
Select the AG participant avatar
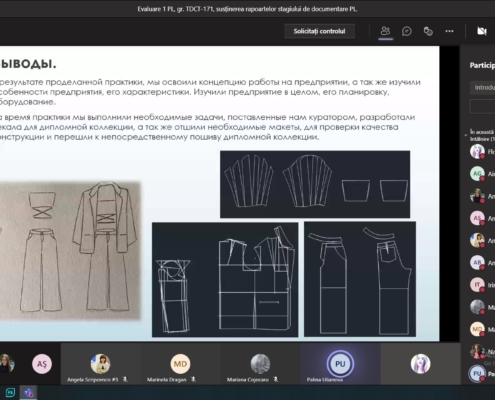point(477,174)
